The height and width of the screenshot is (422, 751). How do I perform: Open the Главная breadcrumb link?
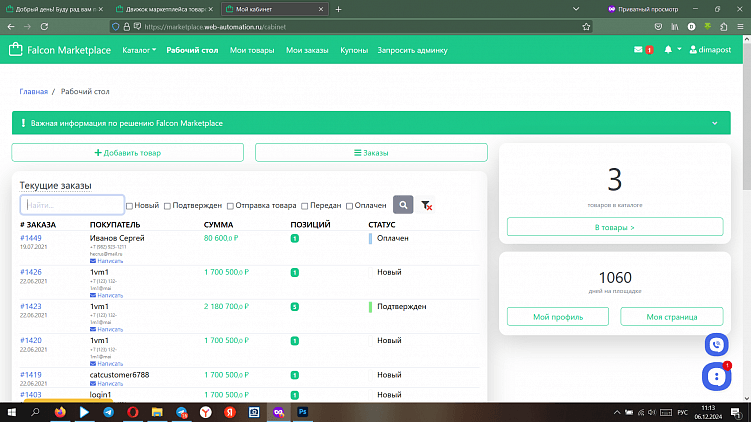(x=34, y=91)
